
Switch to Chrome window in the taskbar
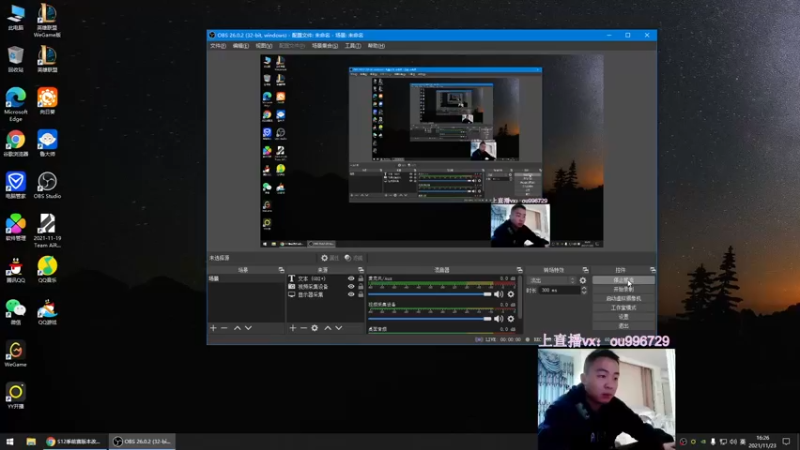click(x=74, y=441)
